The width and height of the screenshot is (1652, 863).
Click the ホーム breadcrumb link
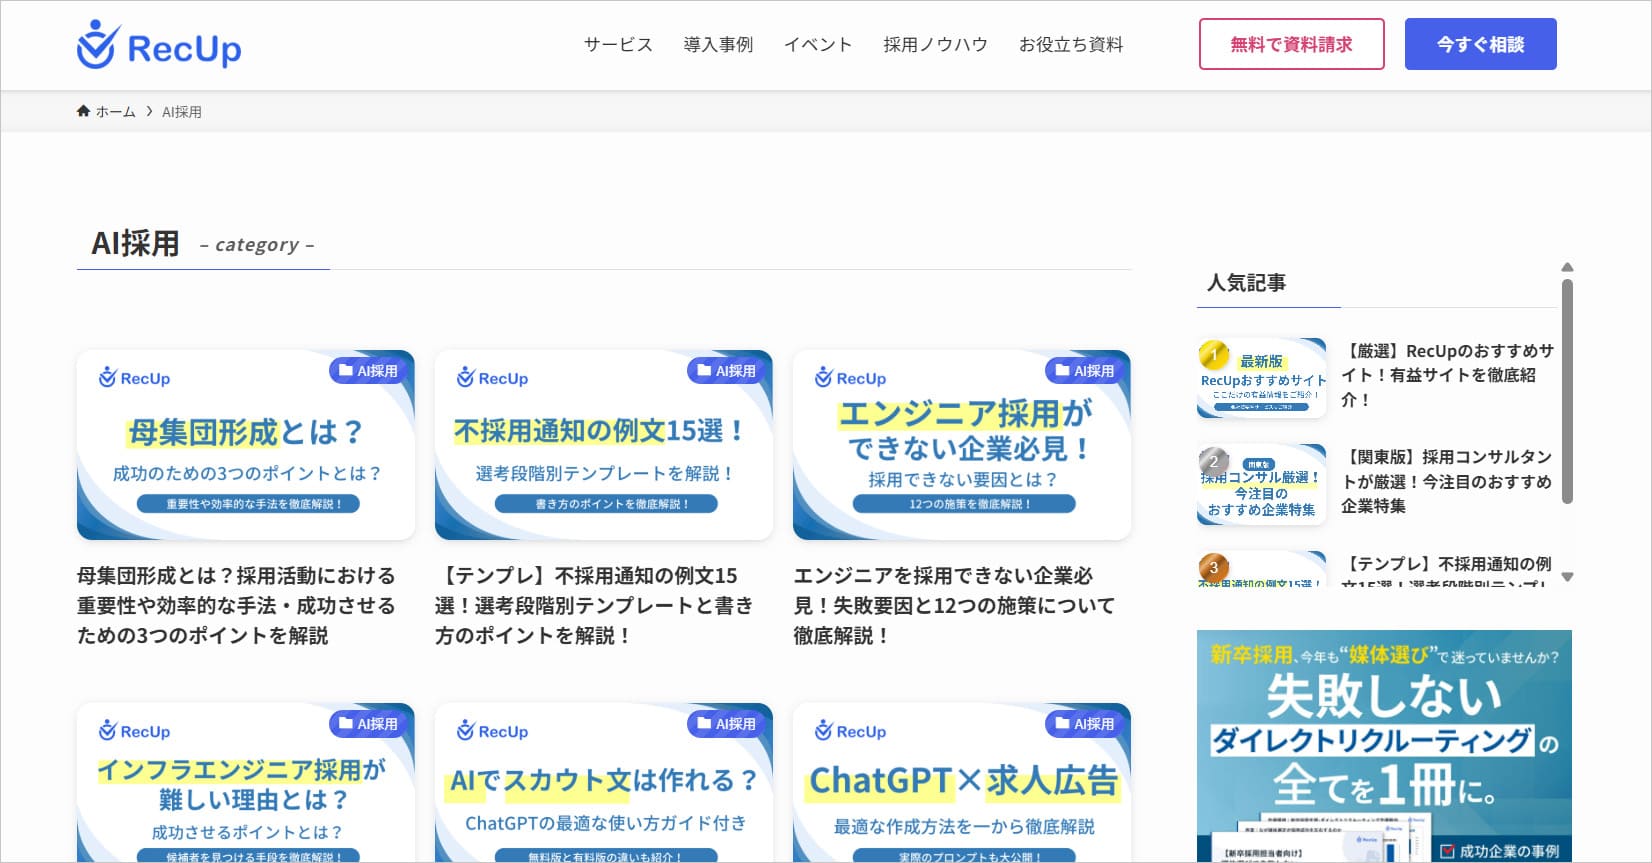pos(115,112)
